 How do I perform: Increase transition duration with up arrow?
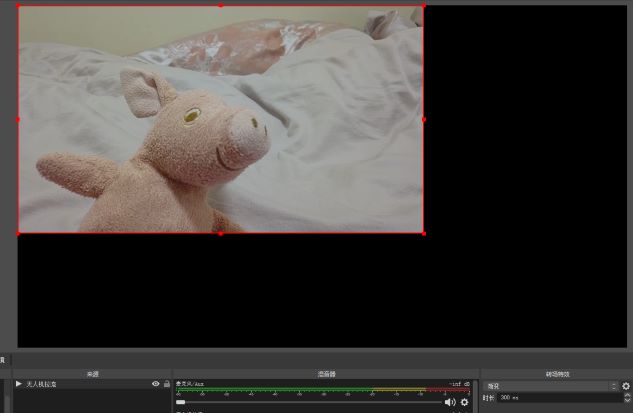626,395
